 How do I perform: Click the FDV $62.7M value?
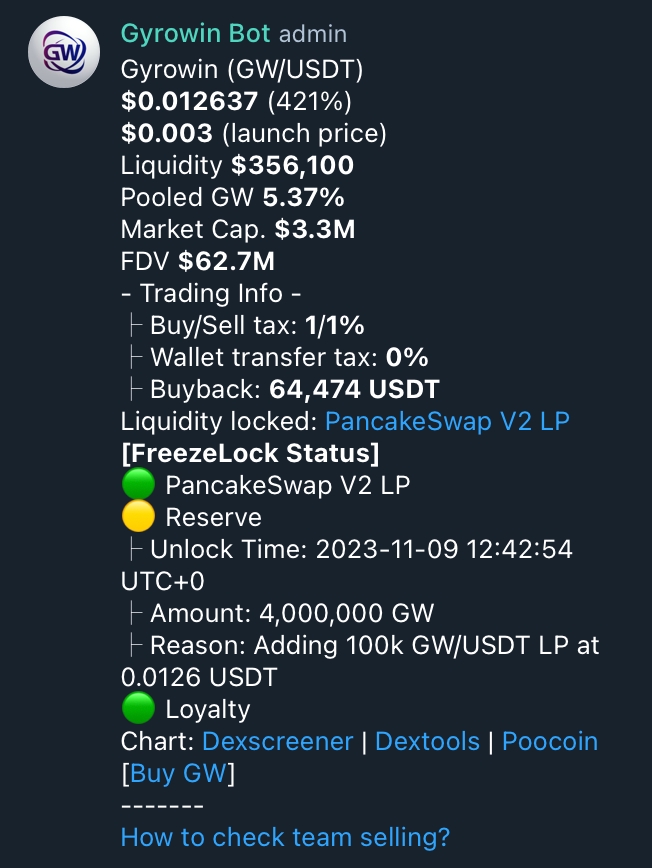tap(226, 261)
